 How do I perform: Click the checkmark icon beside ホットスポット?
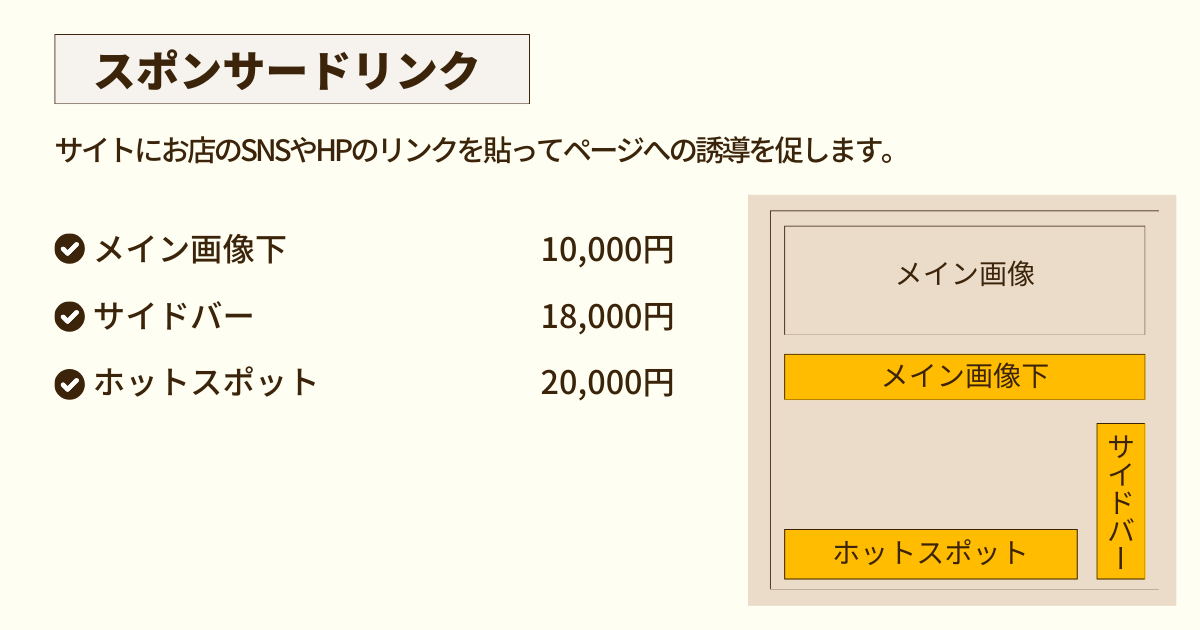point(68,383)
